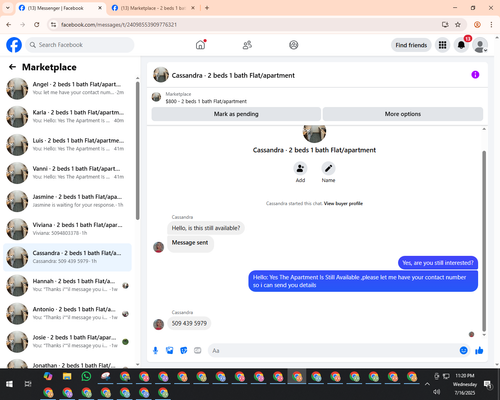Click the '509 439 5979' message bubble
This screenshot has height=400, width=500.
pos(189,323)
